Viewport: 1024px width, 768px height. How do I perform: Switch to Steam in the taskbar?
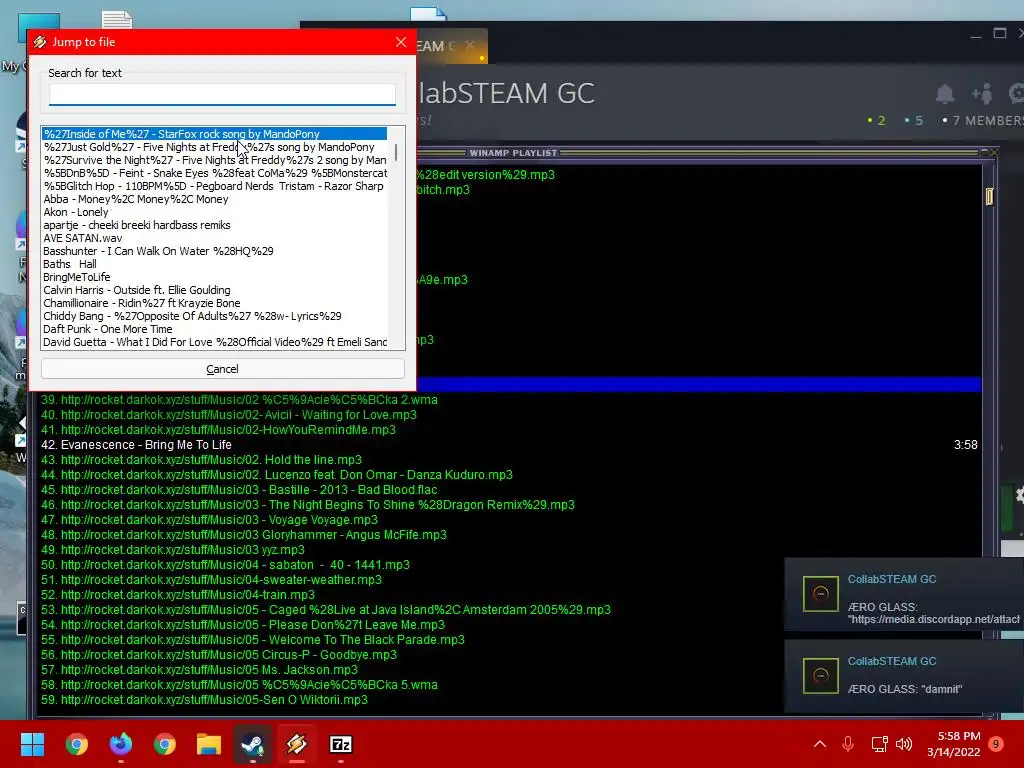point(253,744)
